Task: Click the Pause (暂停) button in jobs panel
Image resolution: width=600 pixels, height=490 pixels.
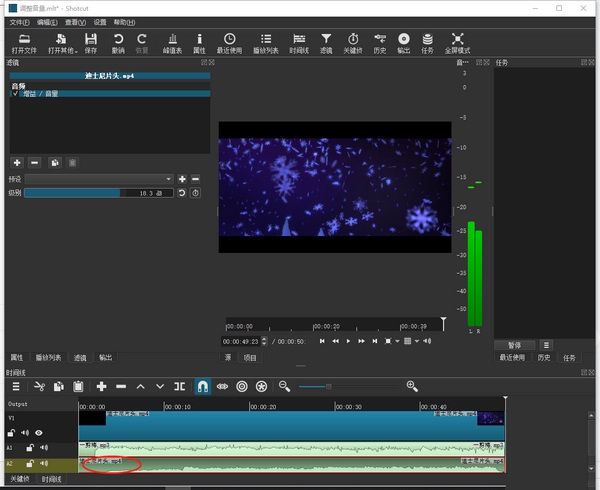Action: coord(514,344)
